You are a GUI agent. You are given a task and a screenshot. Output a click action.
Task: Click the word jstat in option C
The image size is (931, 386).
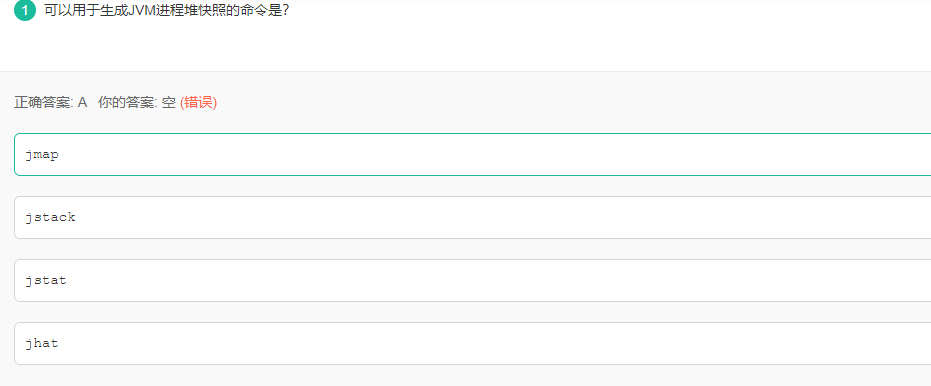click(x=46, y=280)
